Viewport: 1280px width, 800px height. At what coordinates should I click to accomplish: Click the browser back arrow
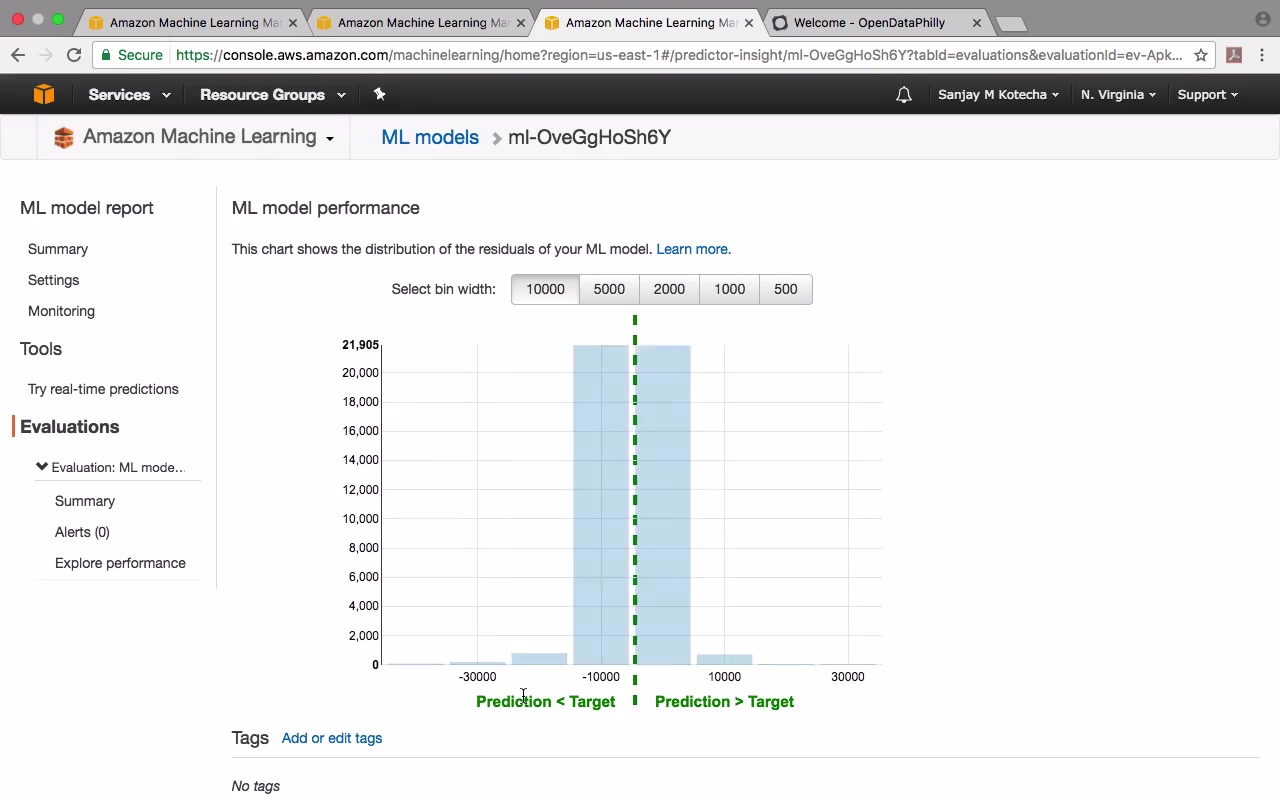(18, 55)
